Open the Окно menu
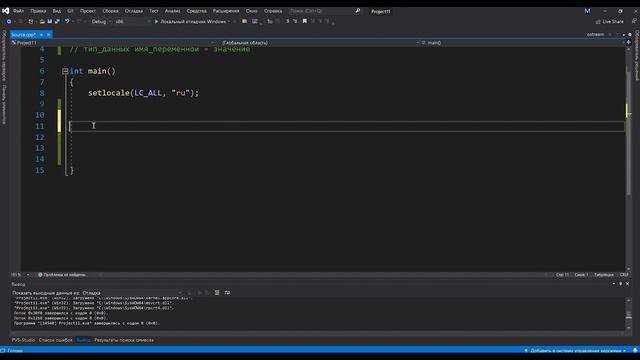The height and width of the screenshot is (360, 640). tap(251, 11)
